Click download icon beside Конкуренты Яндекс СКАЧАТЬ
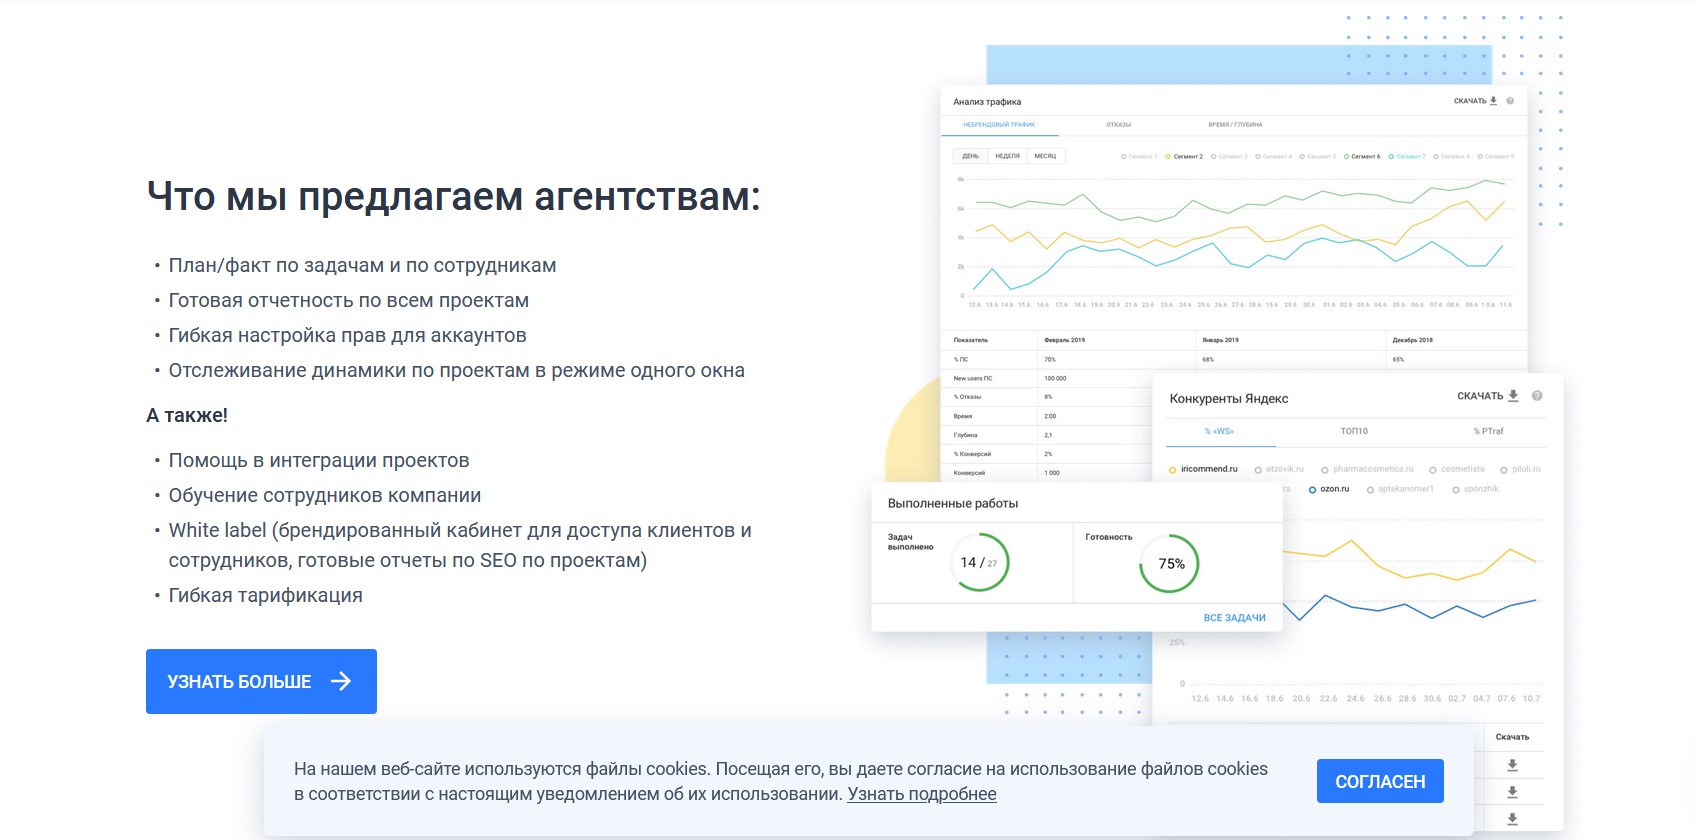Image resolution: width=1696 pixels, height=840 pixels. click(x=1513, y=396)
